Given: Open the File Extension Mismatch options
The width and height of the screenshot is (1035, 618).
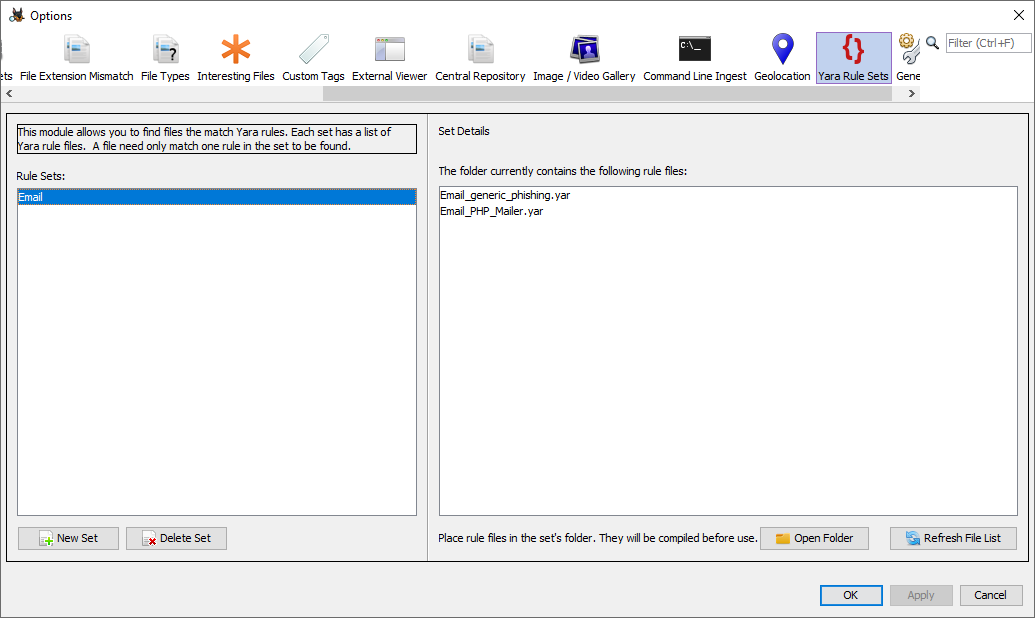Looking at the screenshot, I should pos(77,58).
